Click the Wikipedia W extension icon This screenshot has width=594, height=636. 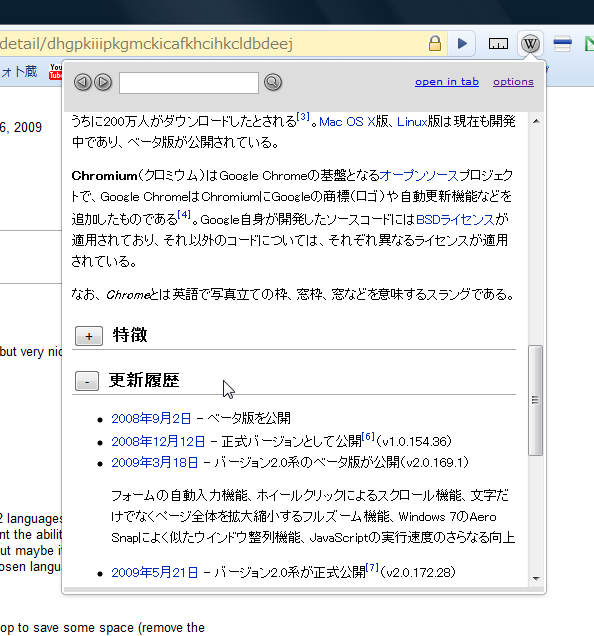(x=530, y=43)
